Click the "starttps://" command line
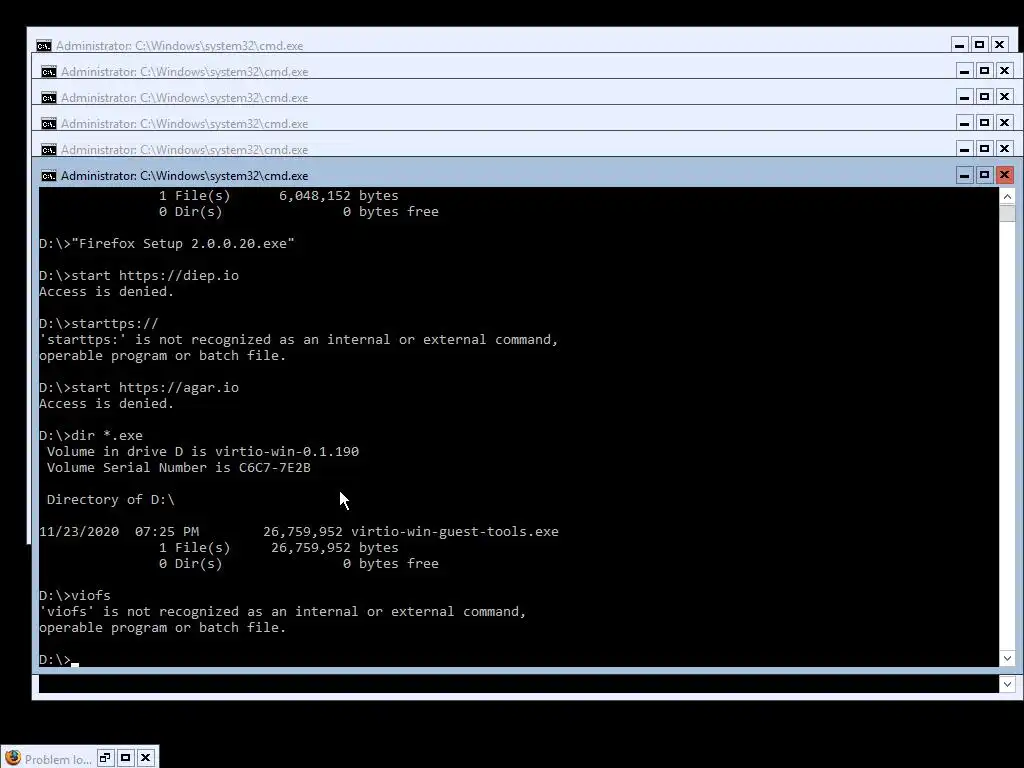The width and height of the screenshot is (1024, 768). pos(98,324)
